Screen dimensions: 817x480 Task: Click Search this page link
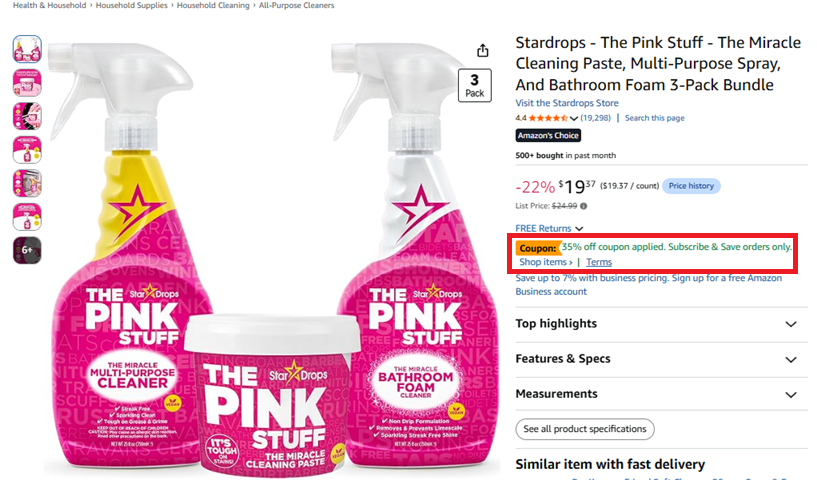[654, 118]
